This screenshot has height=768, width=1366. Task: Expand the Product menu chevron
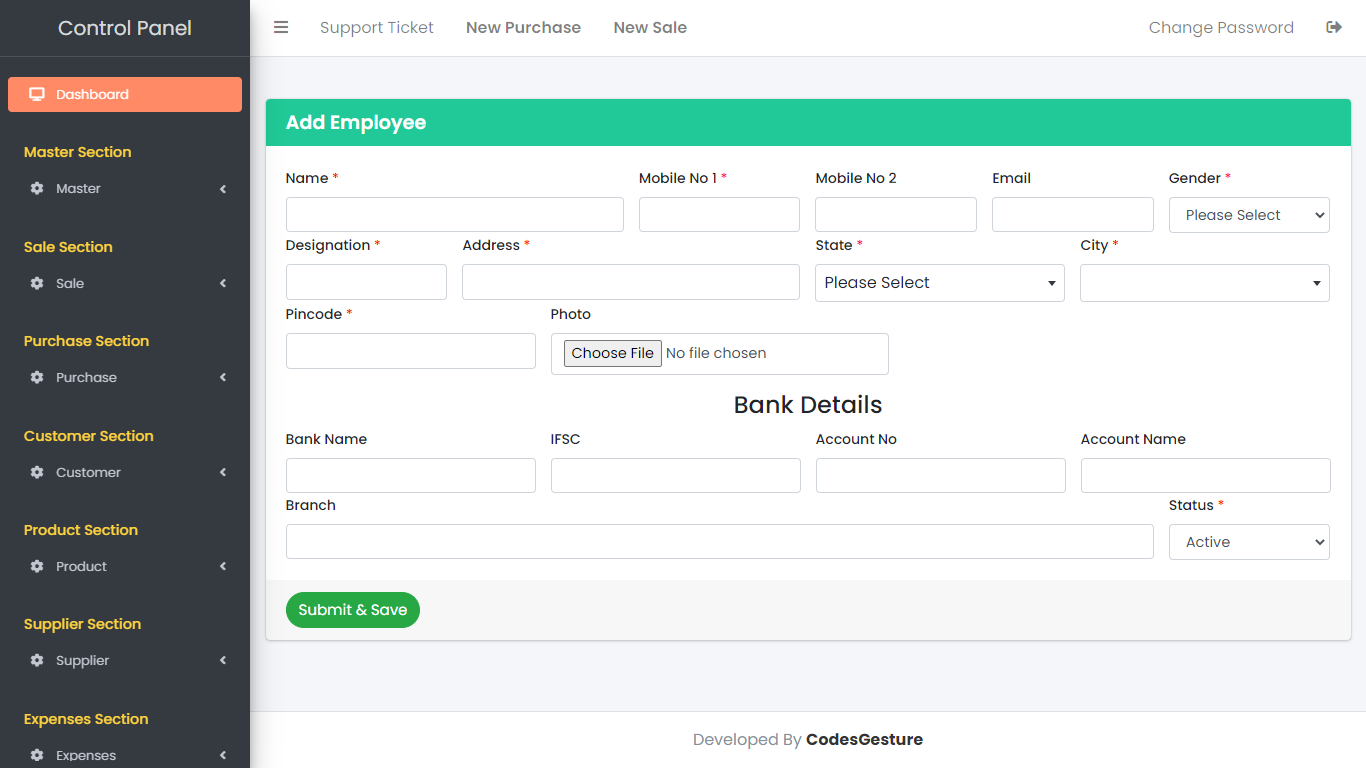click(x=223, y=566)
